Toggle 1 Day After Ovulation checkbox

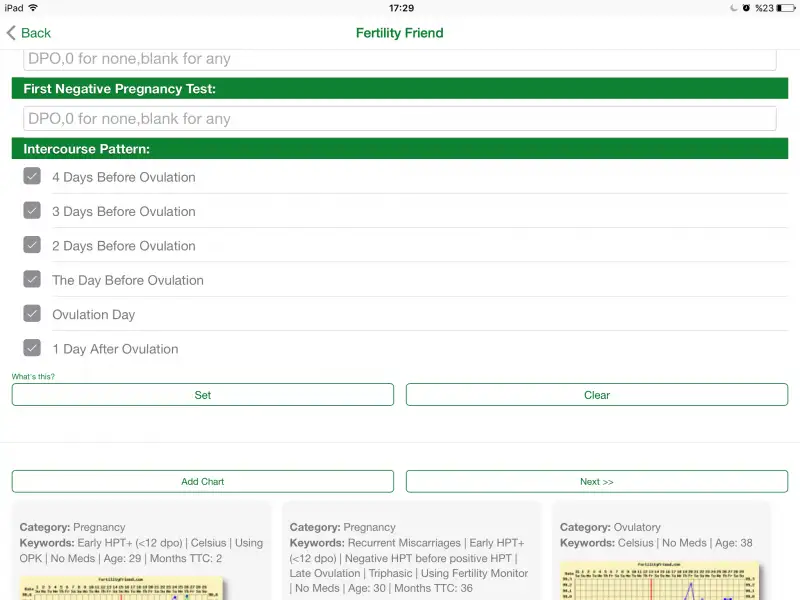(32, 348)
